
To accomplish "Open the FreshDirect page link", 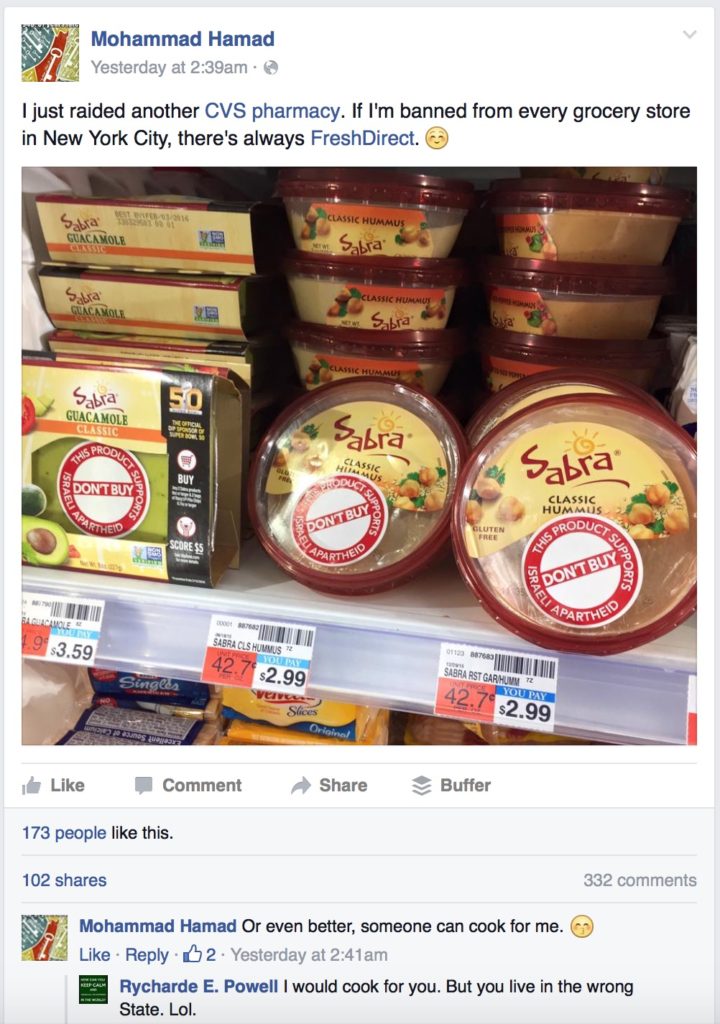I will (363, 138).
